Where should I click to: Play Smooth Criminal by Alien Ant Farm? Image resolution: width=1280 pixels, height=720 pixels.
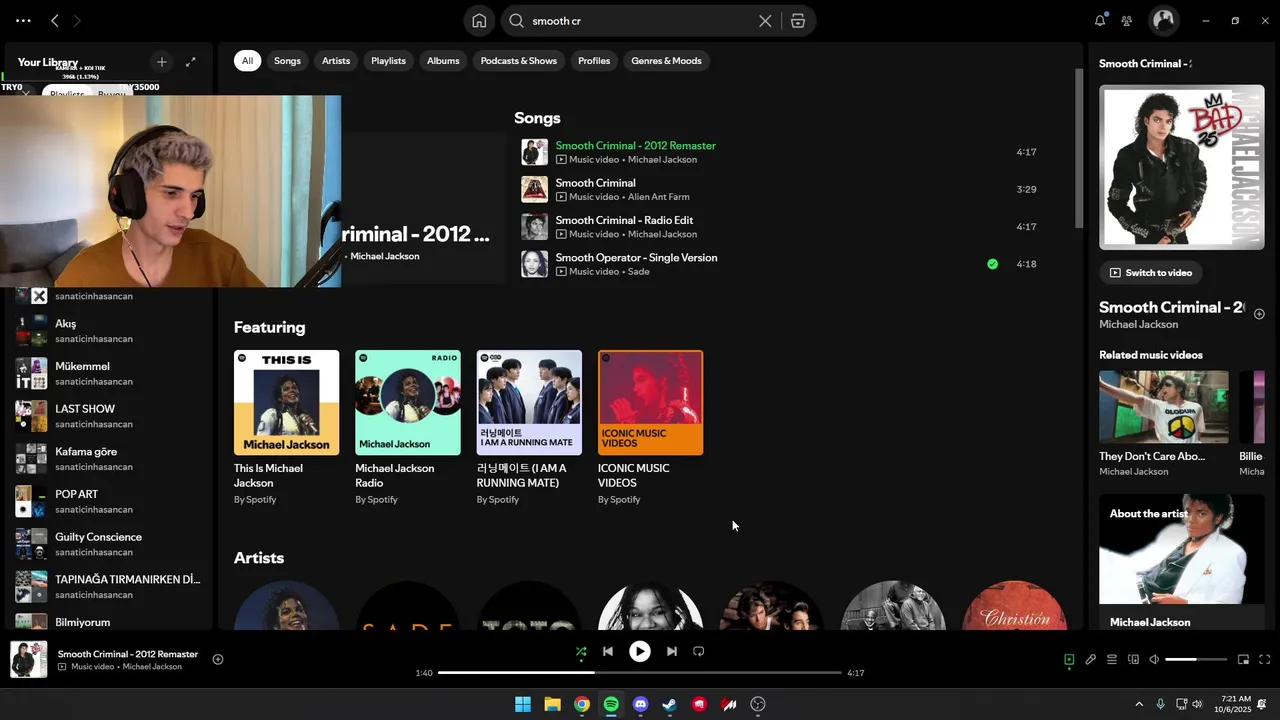(780, 189)
